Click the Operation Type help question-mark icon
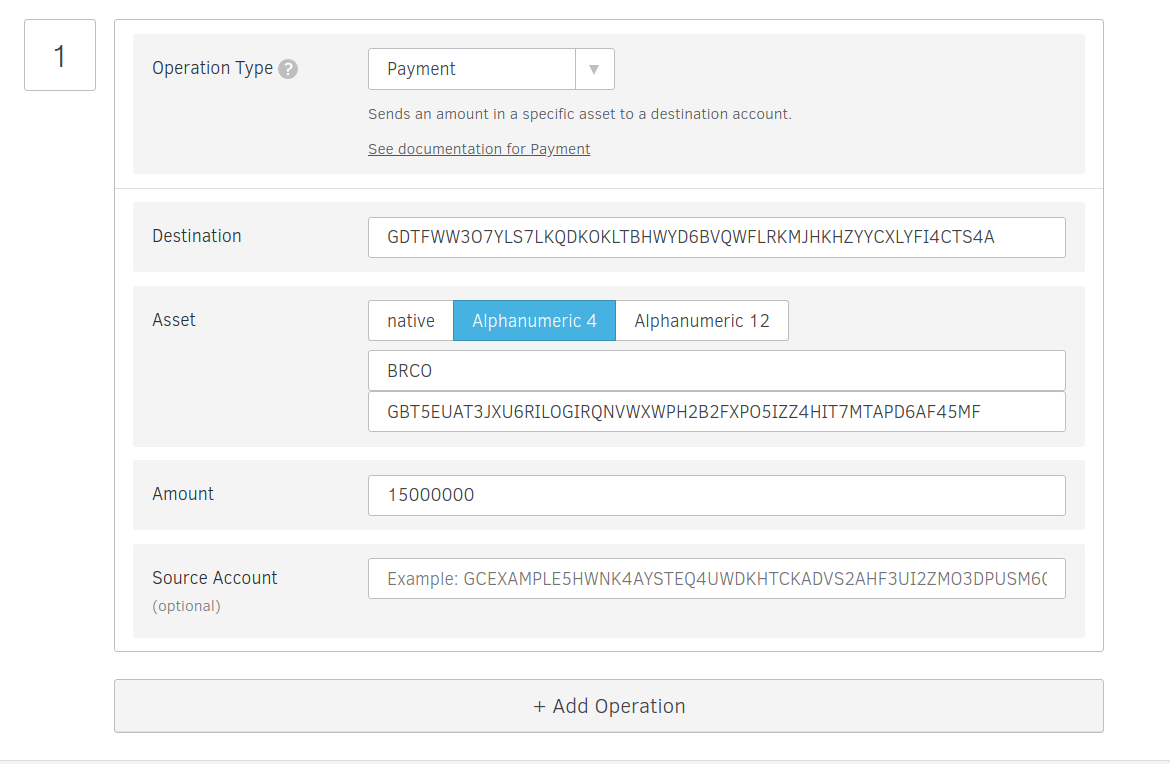Image resolution: width=1170 pixels, height=764 pixels. click(x=288, y=69)
